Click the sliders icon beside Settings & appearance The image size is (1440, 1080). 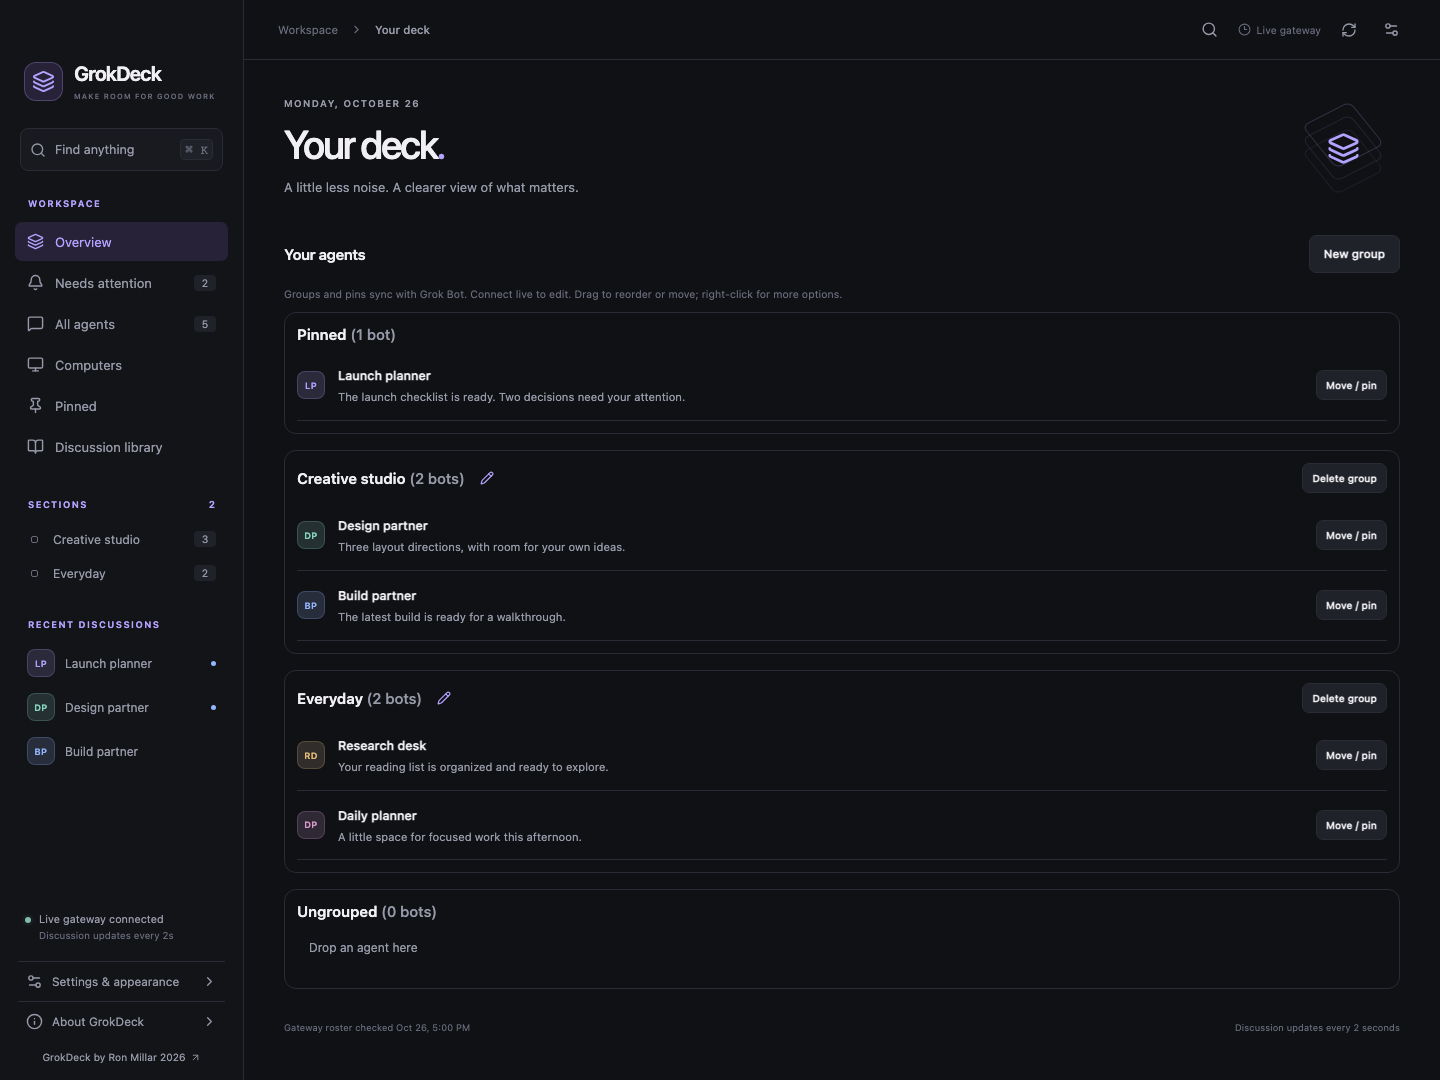(x=34, y=981)
